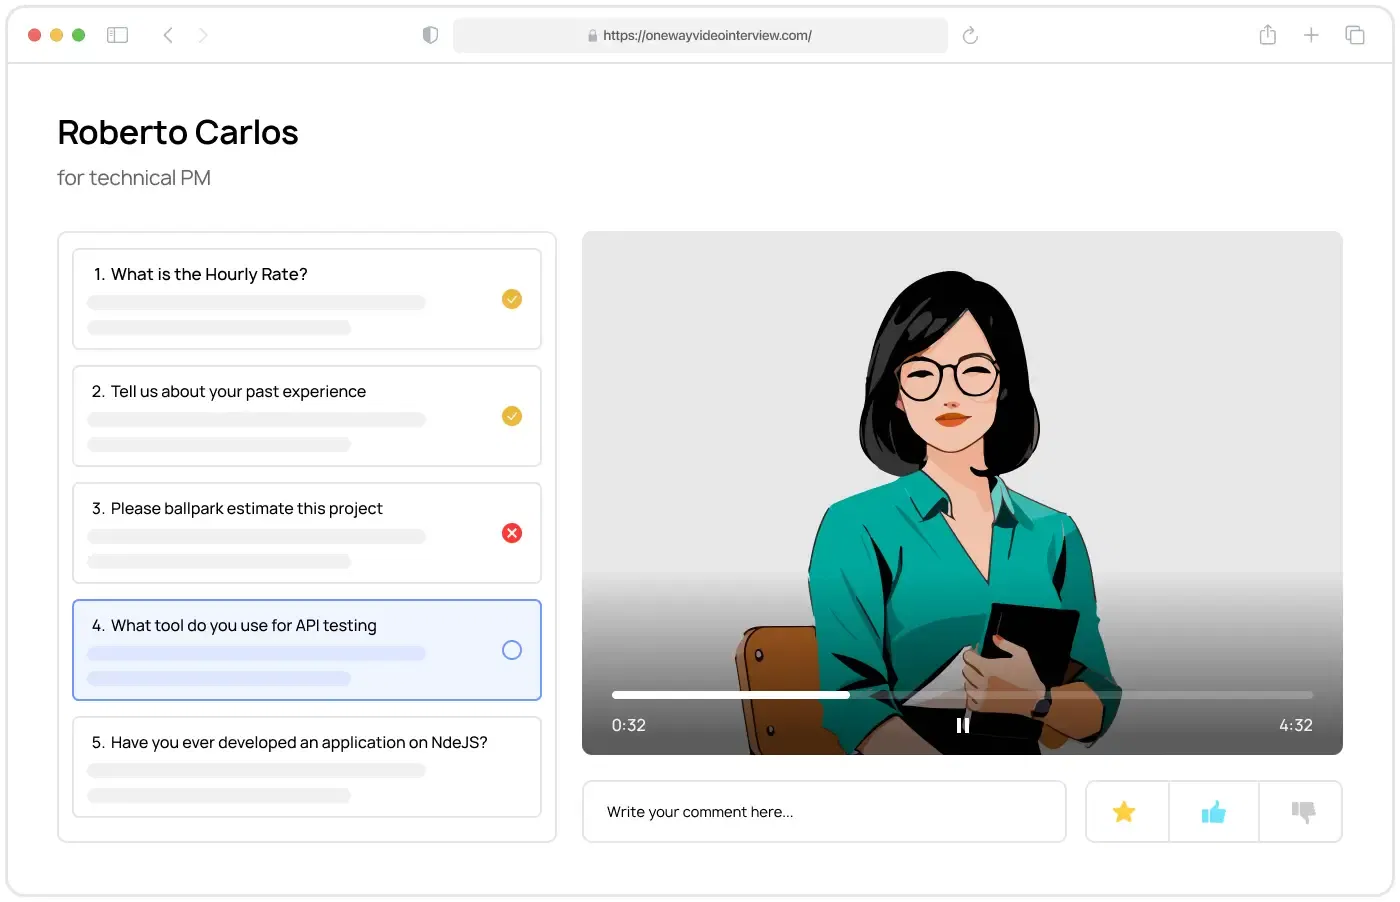Screen dimensions: 1400x902
Task: Click the privacy shield icon near the address bar
Action: click(x=429, y=34)
